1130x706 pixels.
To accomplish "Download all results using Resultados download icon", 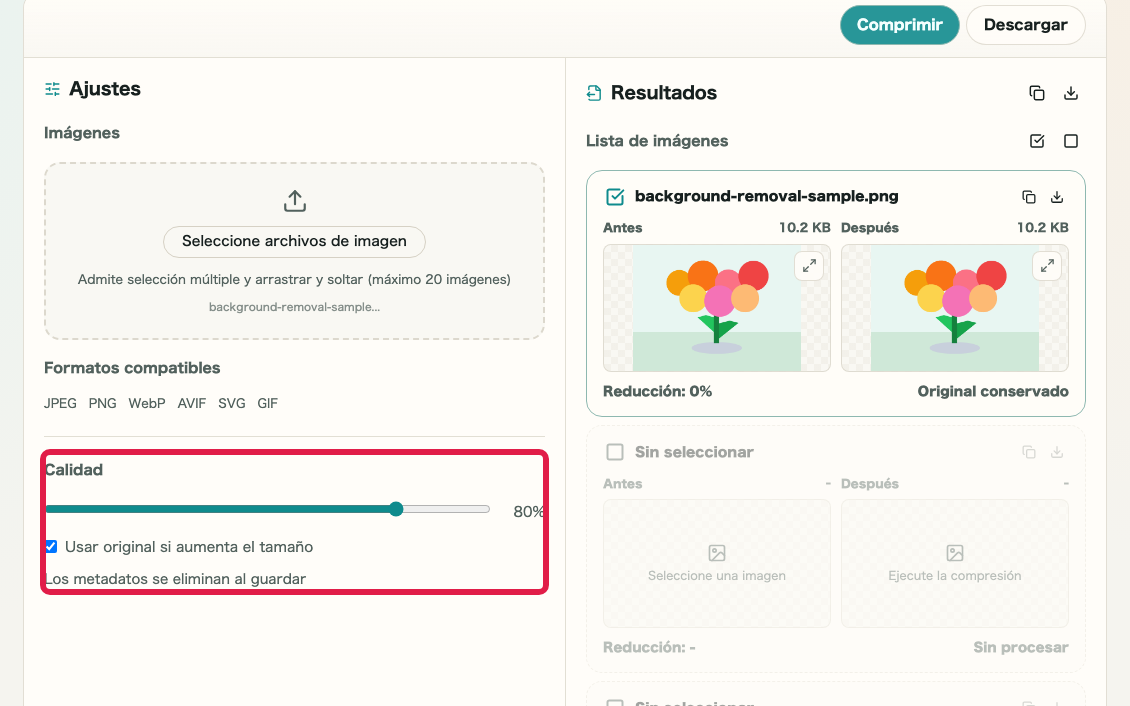I will 1071,93.
